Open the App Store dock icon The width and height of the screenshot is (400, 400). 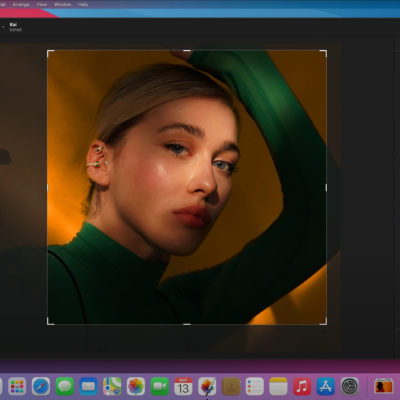click(x=326, y=386)
